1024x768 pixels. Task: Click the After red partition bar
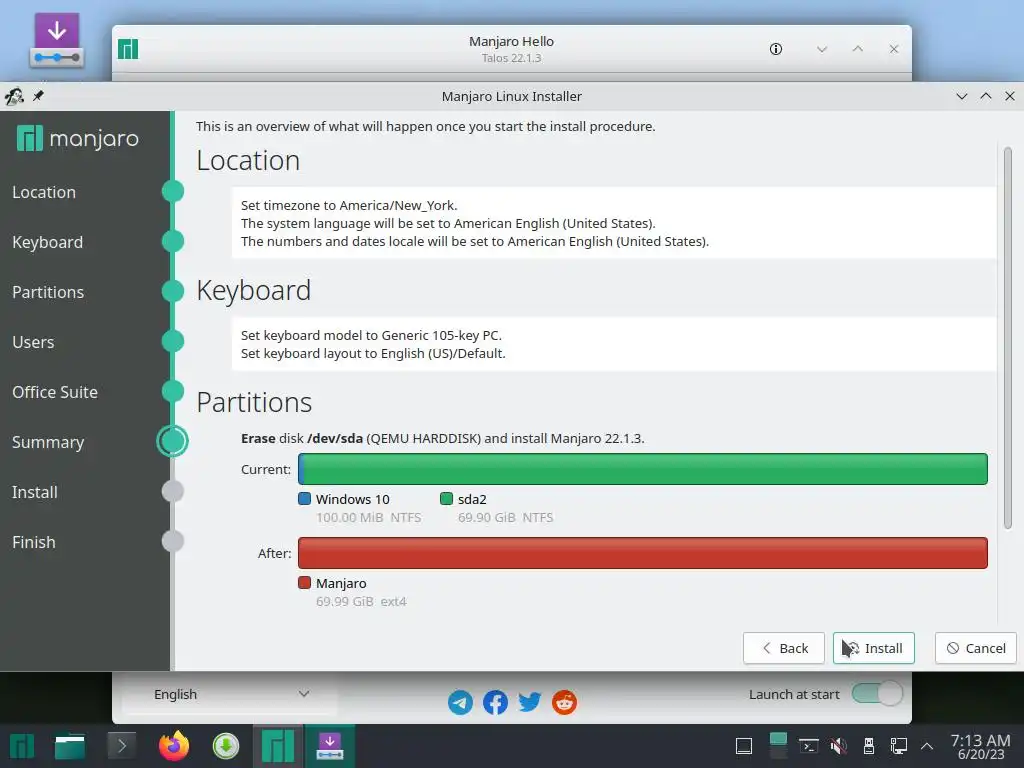click(x=643, y=553)
